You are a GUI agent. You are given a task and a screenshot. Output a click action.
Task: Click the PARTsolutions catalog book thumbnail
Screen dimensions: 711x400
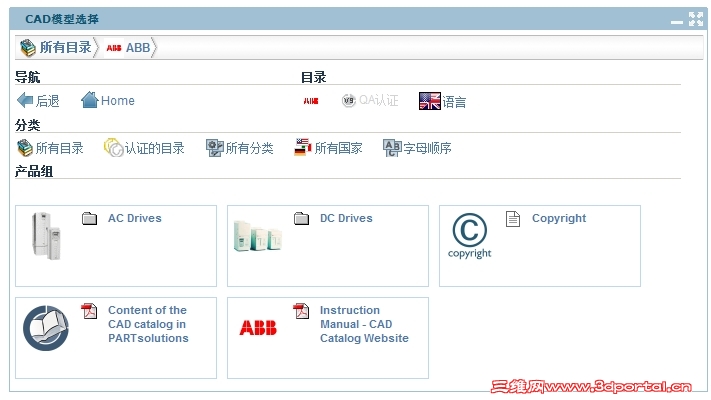pyautogui.click(x=46, y=328)
